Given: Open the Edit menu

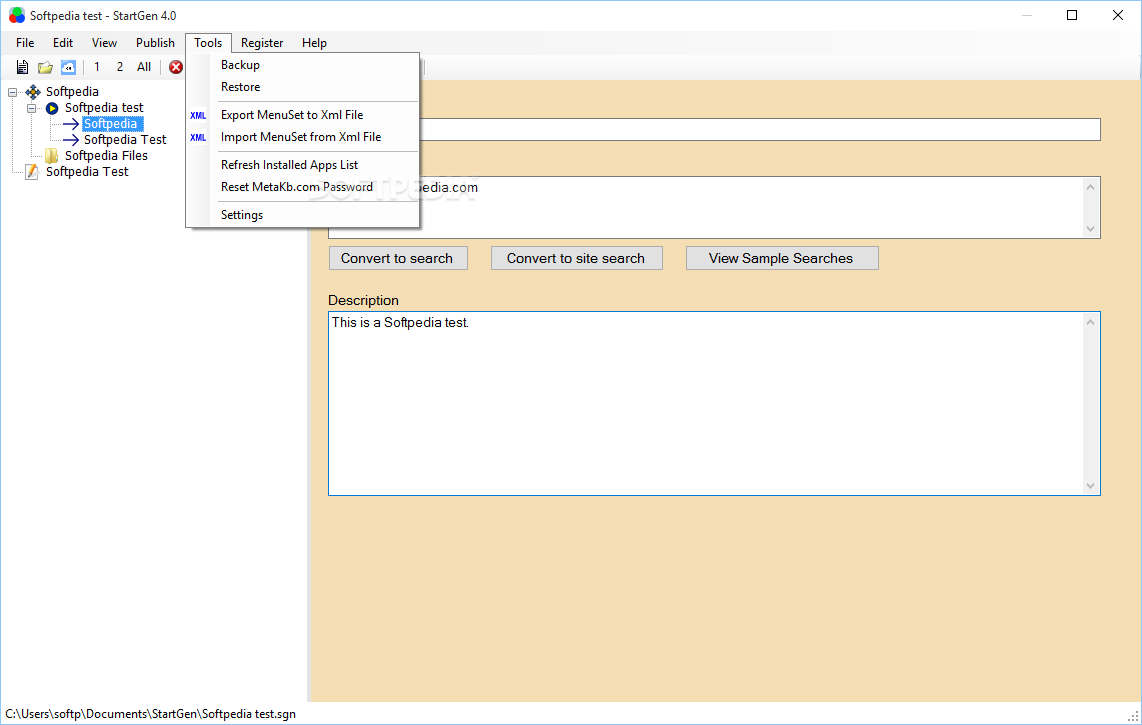Looking at the screenshot, I should point(63,43).
